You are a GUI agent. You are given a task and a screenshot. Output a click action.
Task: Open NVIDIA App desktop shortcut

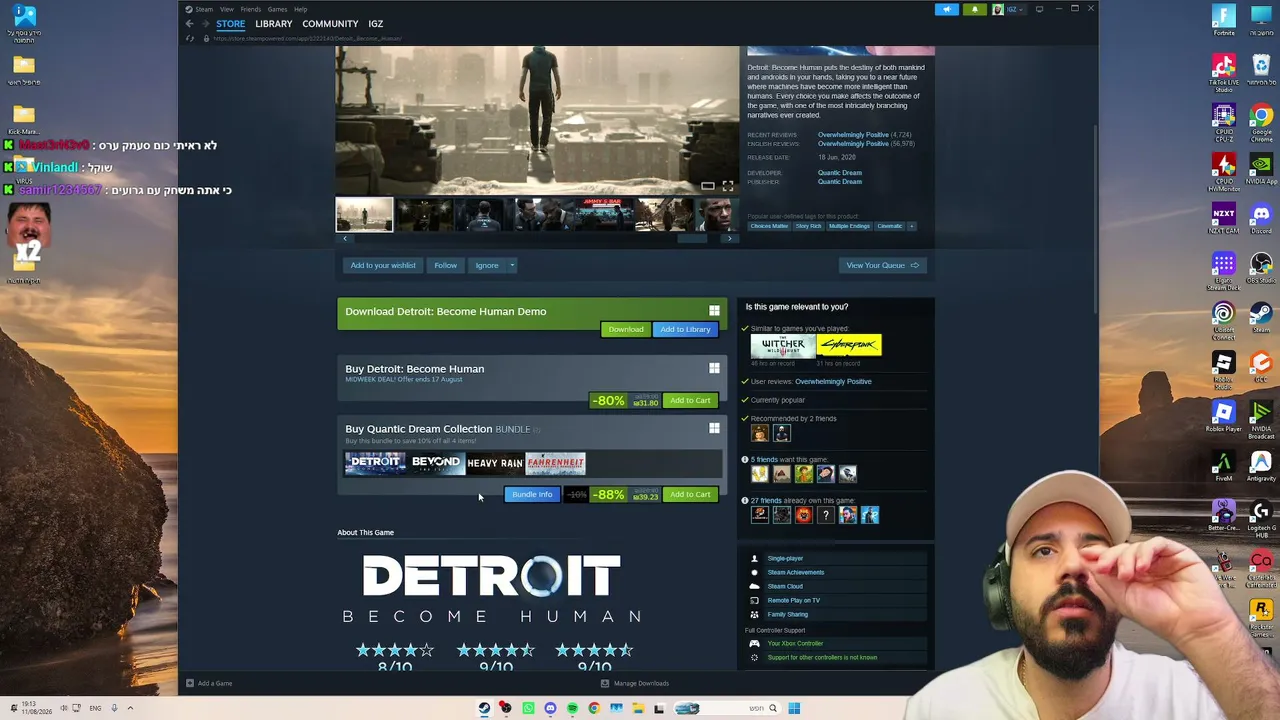click(1261, 170)
